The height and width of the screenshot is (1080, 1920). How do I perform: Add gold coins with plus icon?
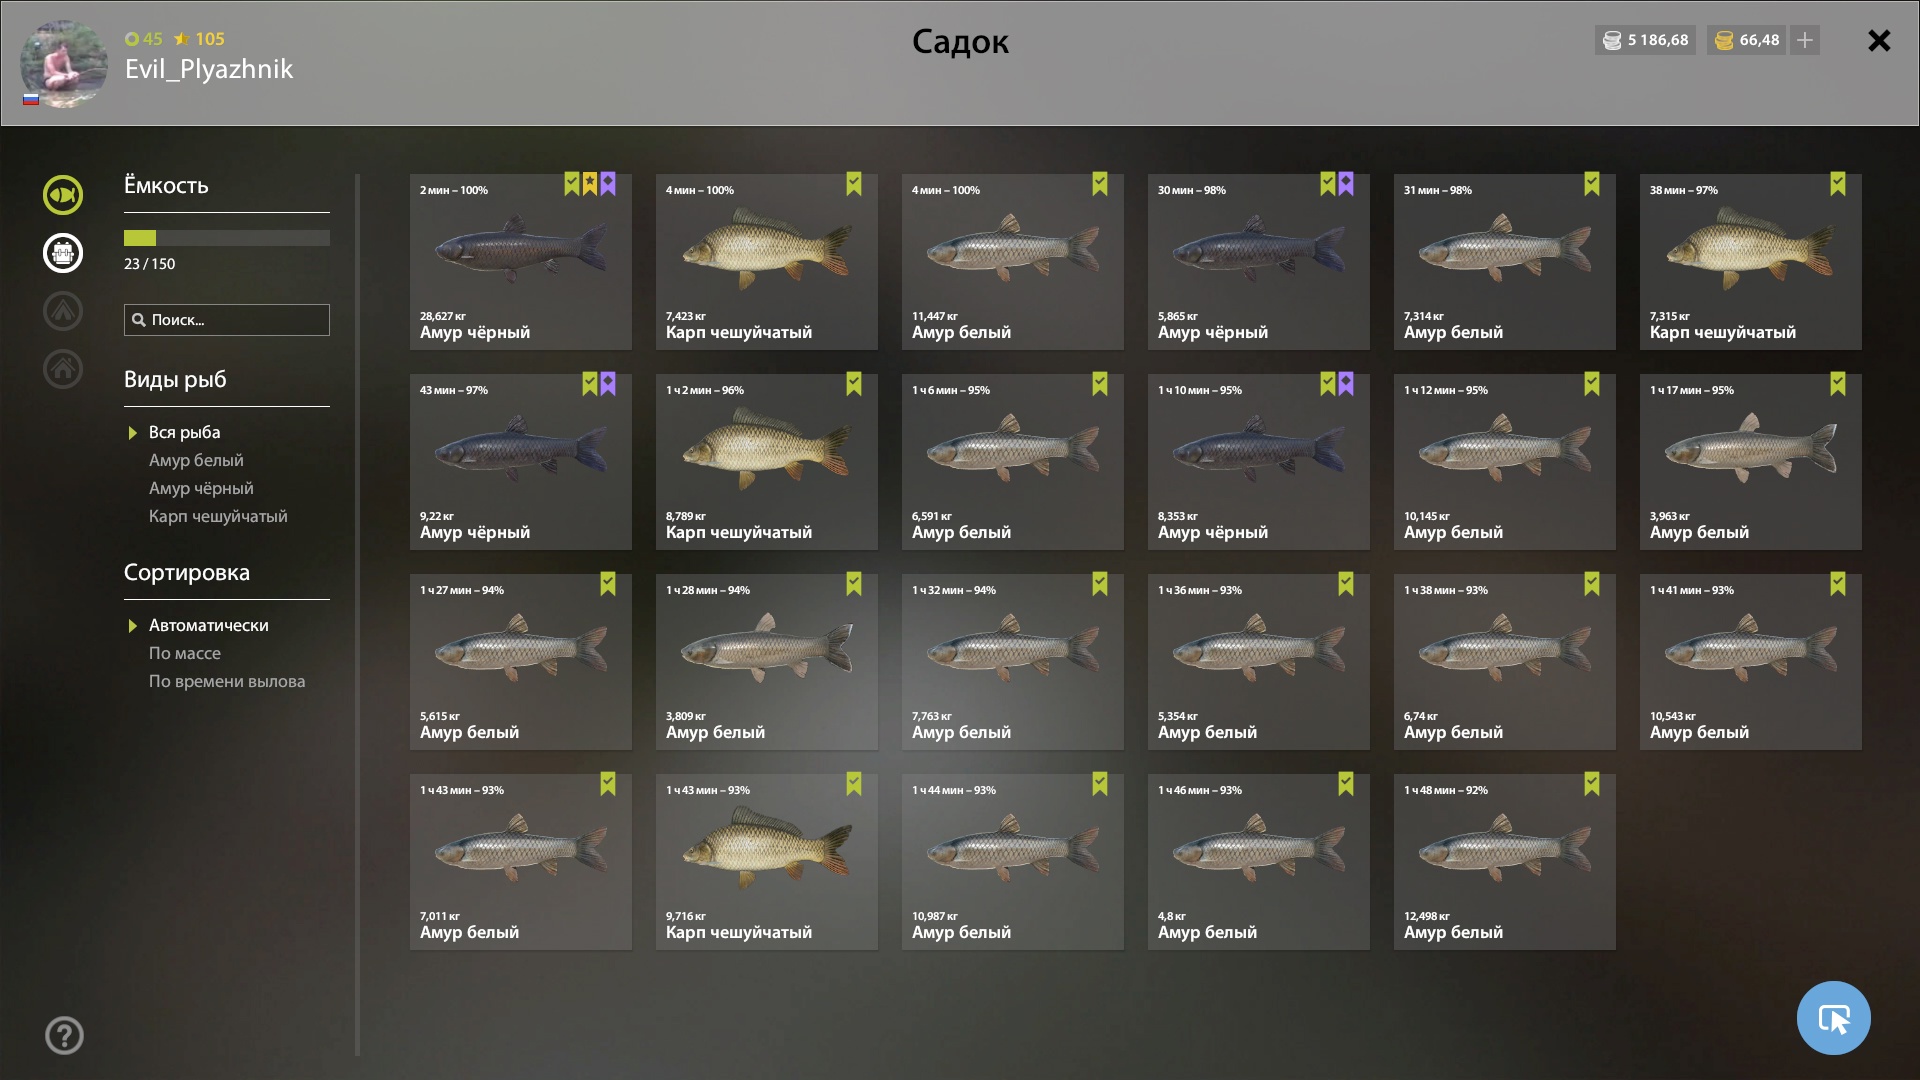[1805, 40]
